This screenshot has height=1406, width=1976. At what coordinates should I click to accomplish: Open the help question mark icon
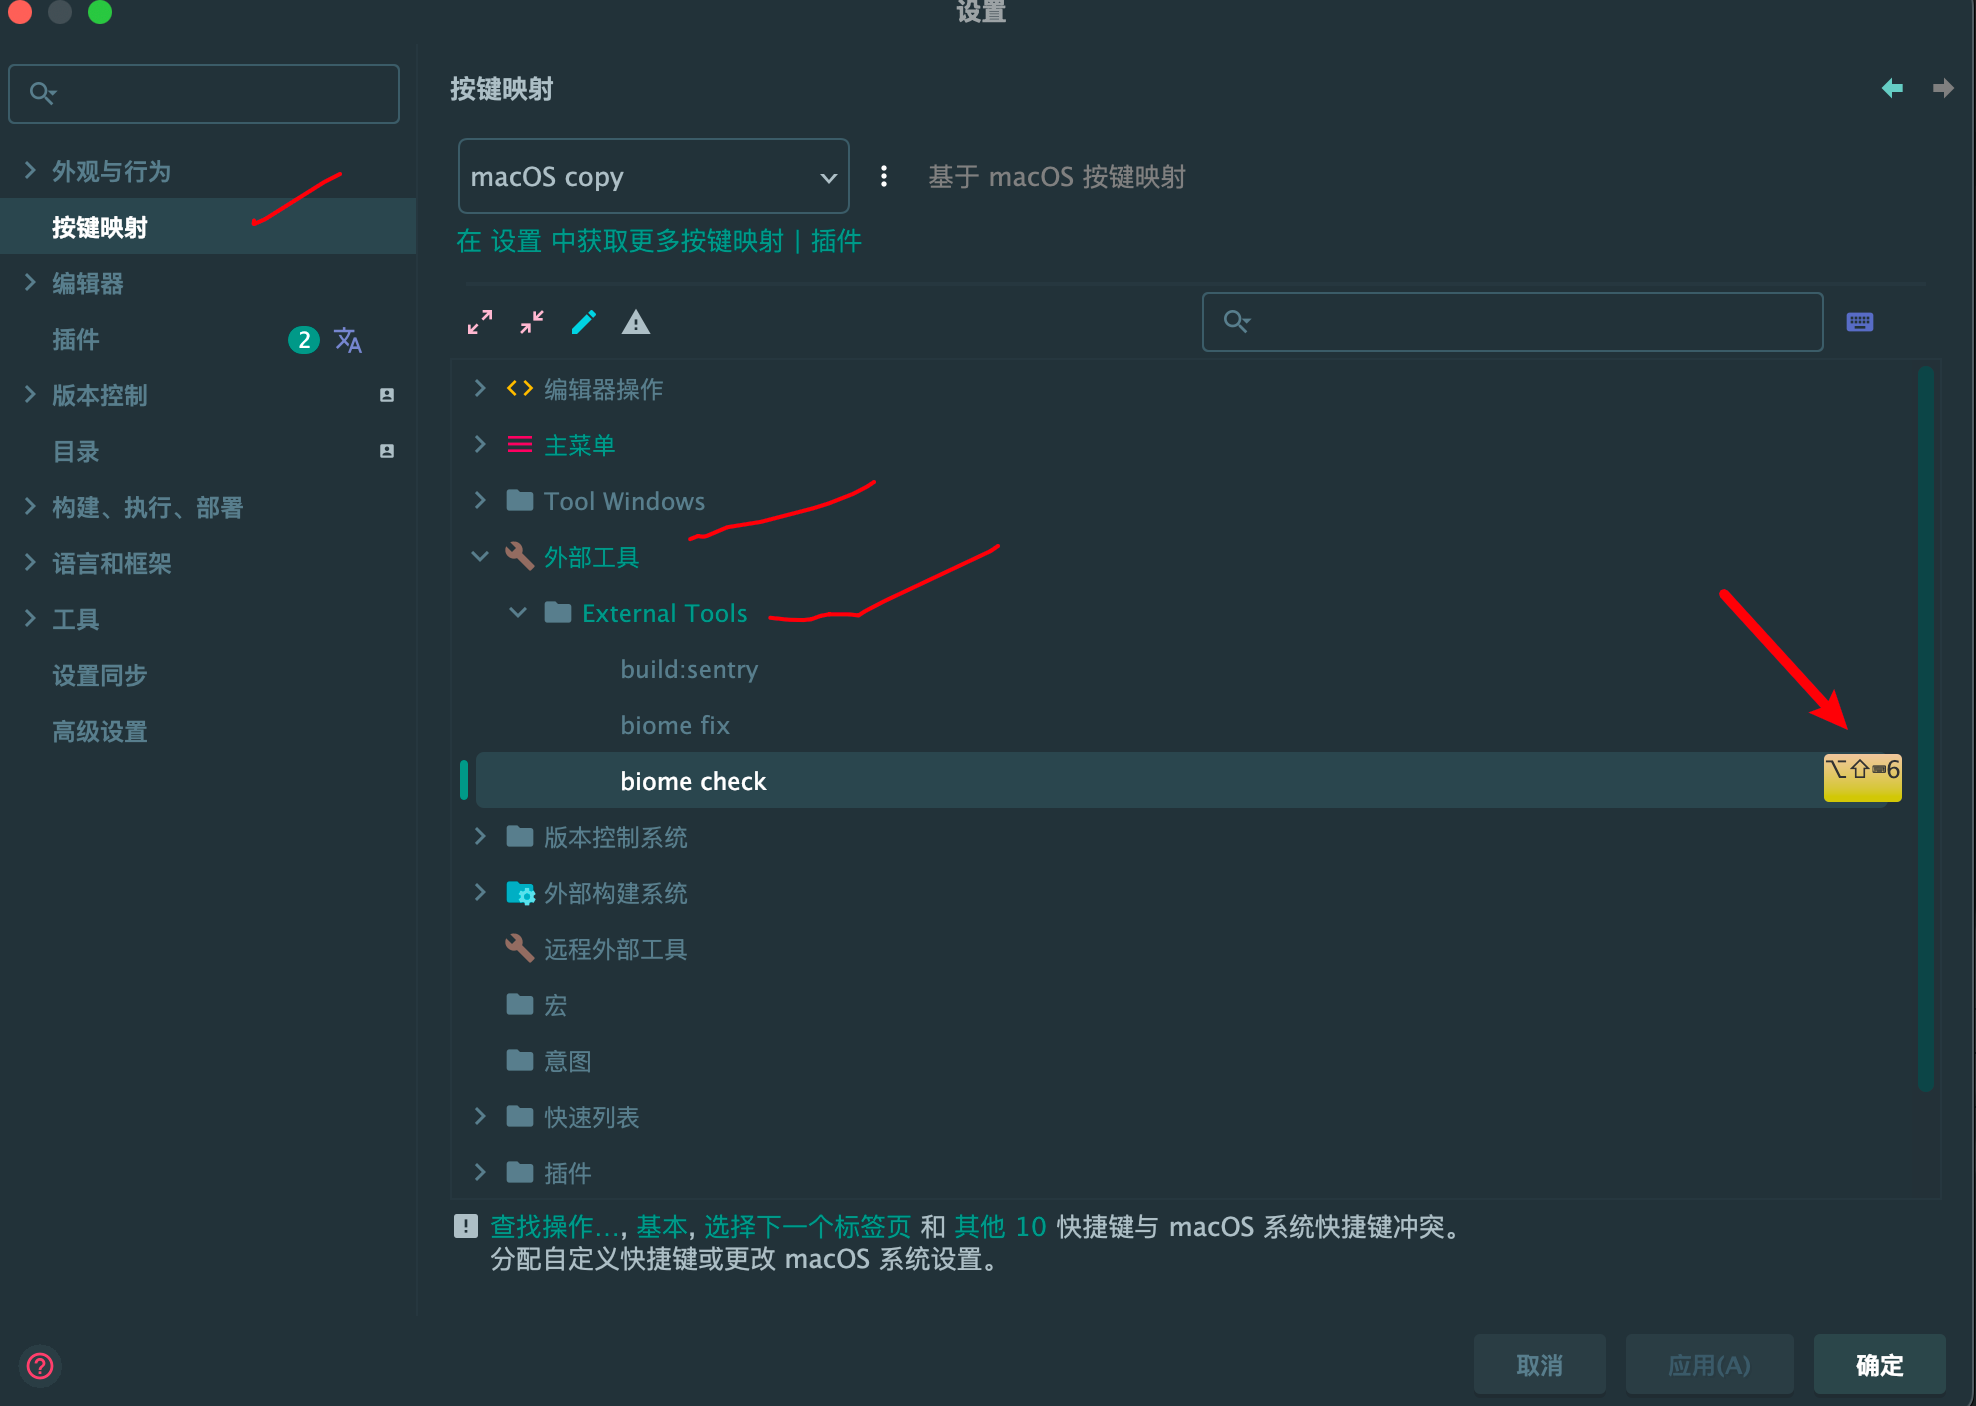(x=40, y=1365)
